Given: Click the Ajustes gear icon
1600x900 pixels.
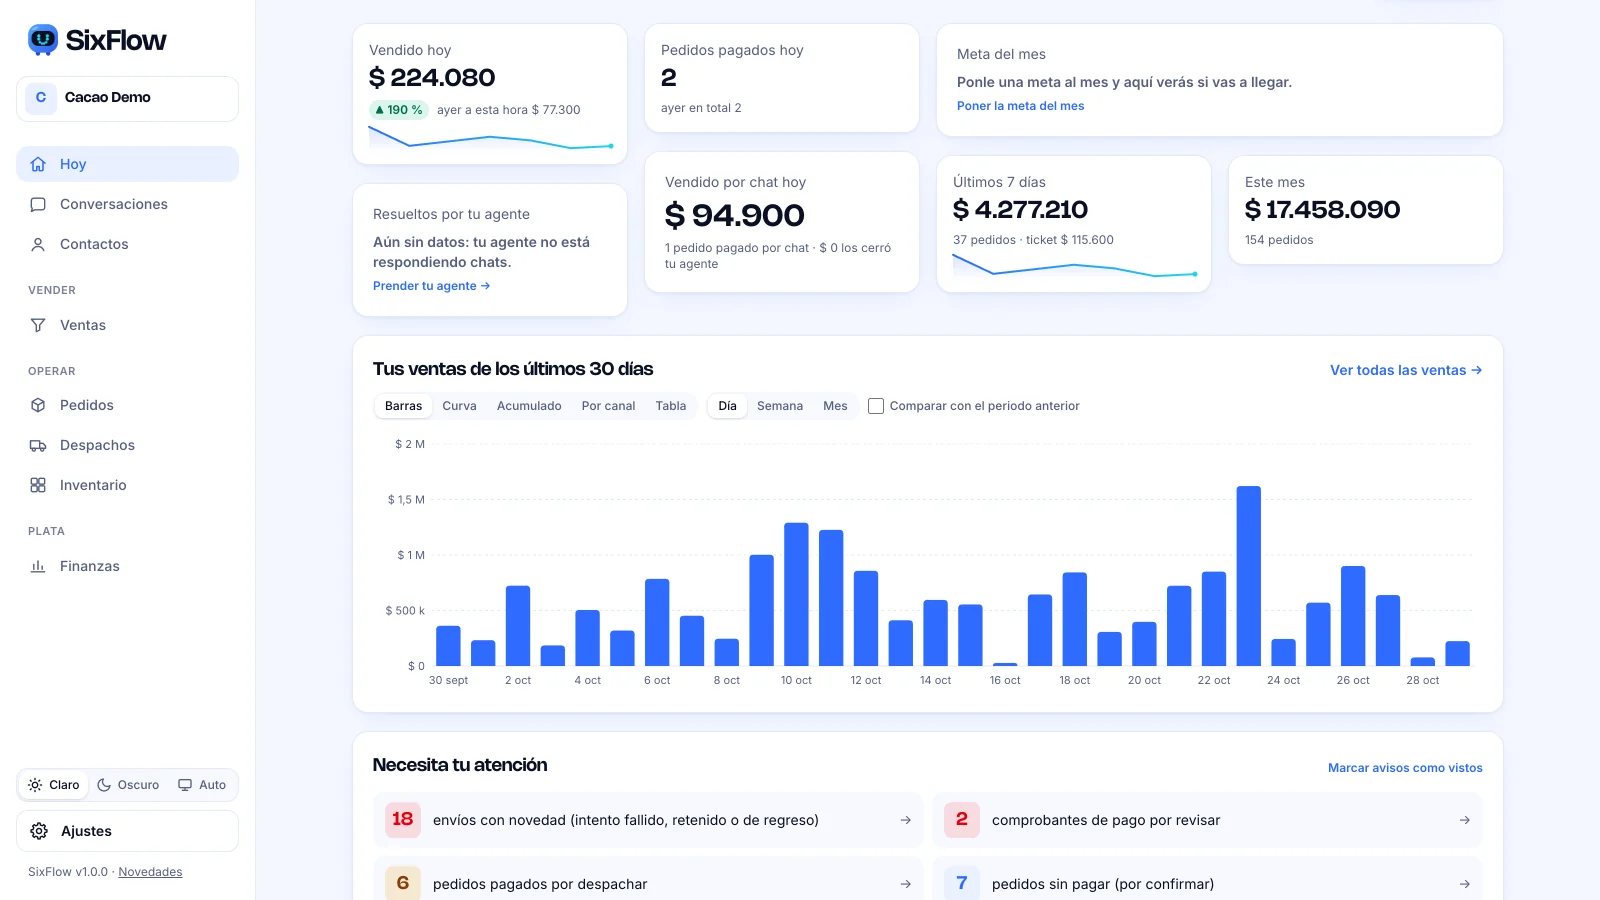Looking at the screenshot, I should pyautogui.click(x=39, y=831).
